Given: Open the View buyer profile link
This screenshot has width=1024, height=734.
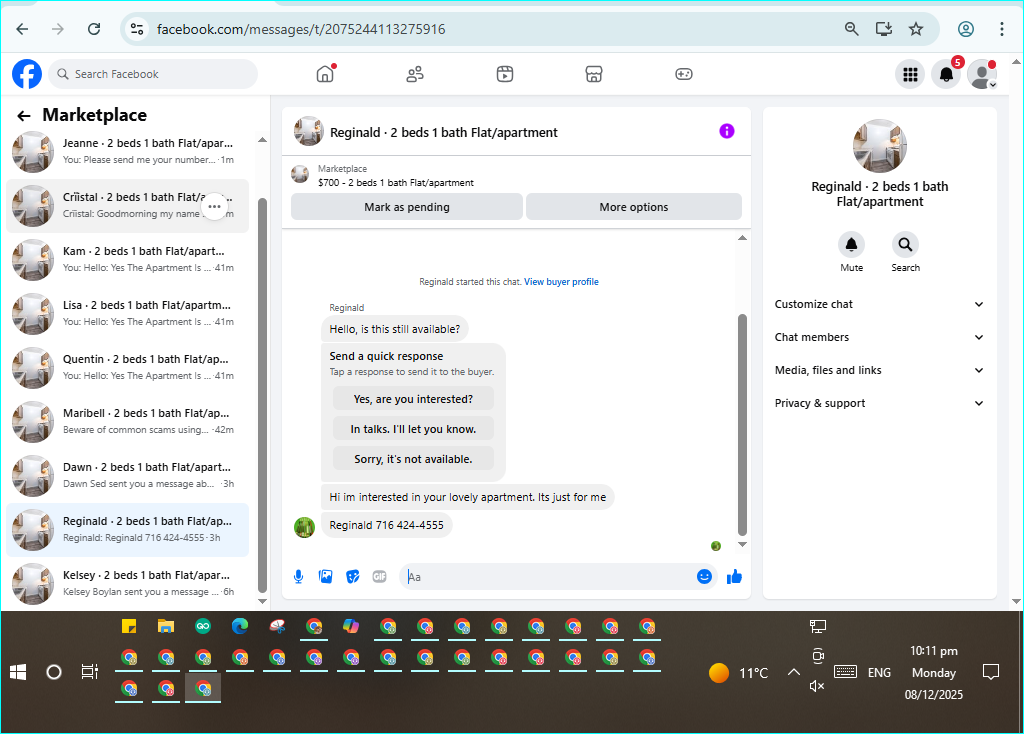Looking at the screenshot, I should (561, 282).
